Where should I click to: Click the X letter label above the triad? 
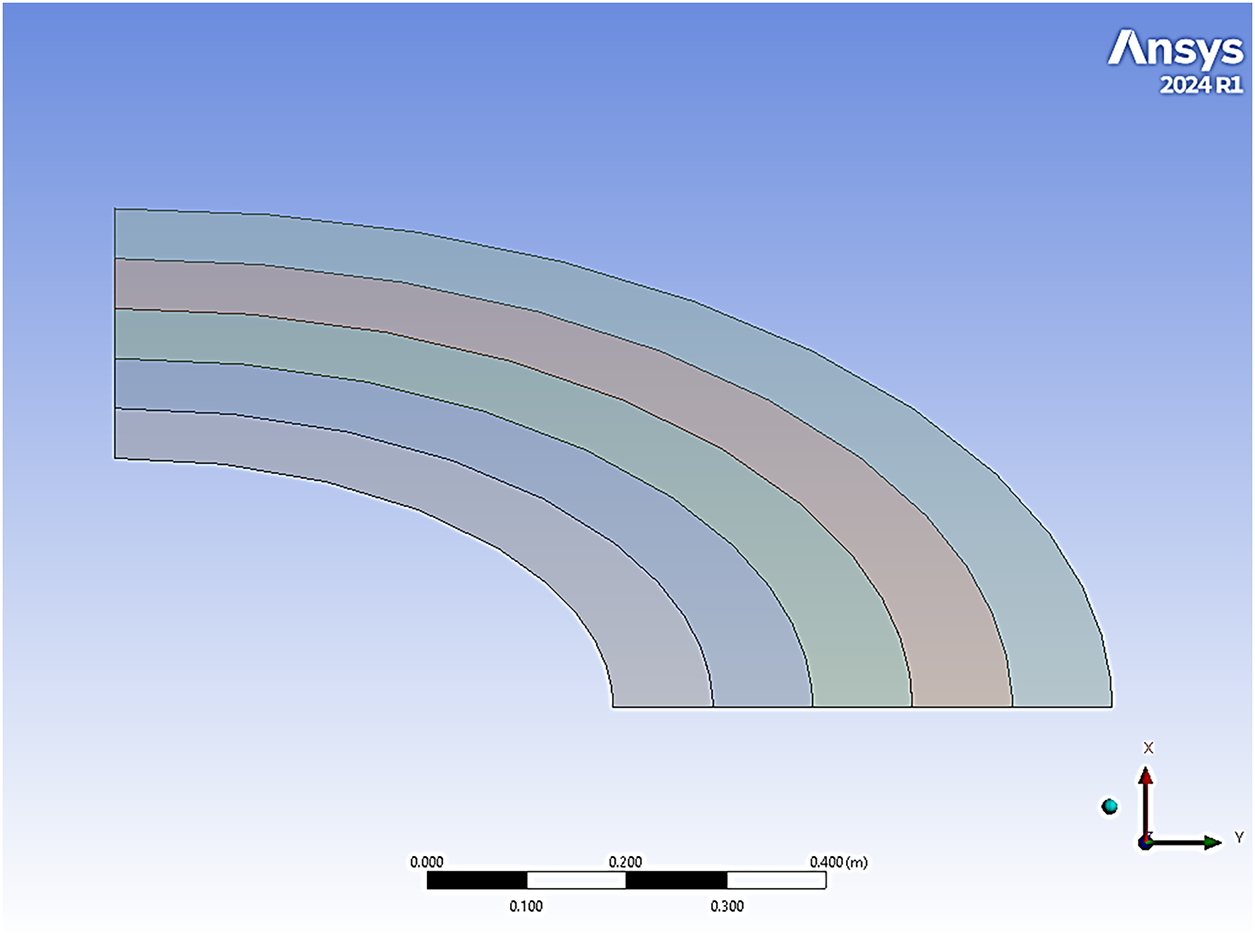[1149, 748]
